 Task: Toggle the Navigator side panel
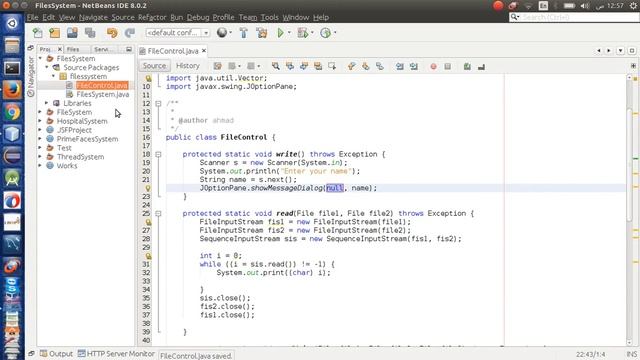click(31, 78)
